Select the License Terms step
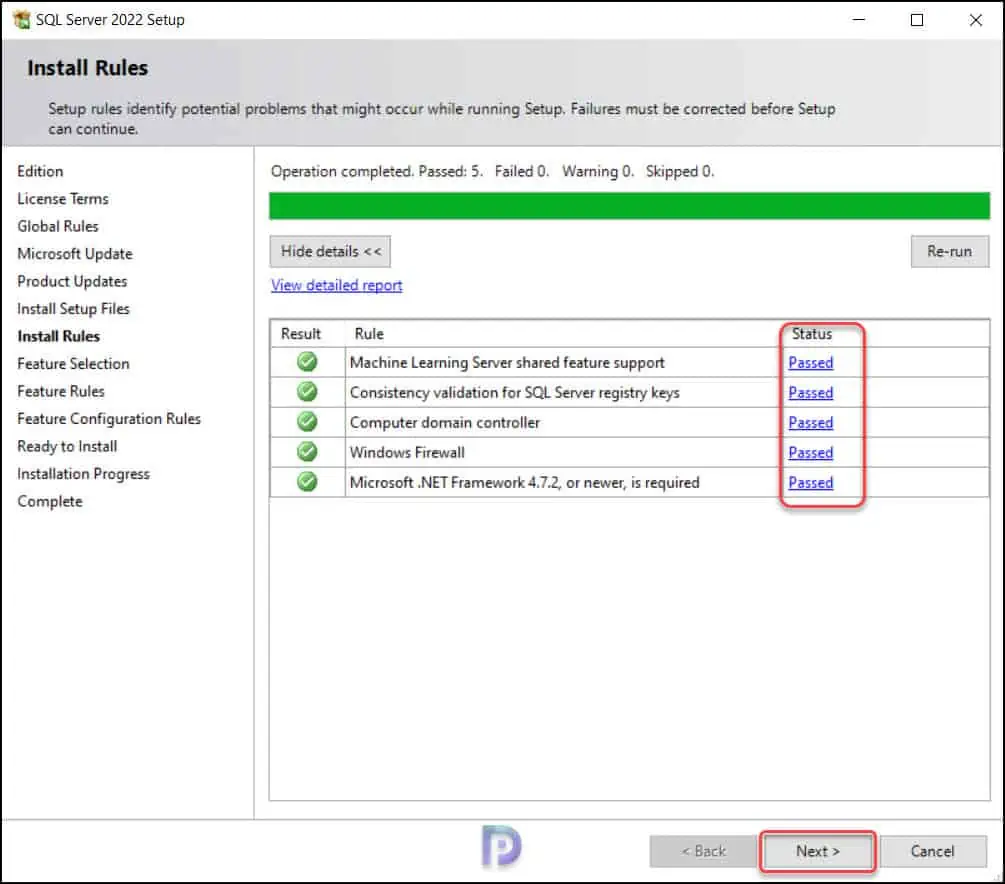The image size is (1005, 884). 63,199
